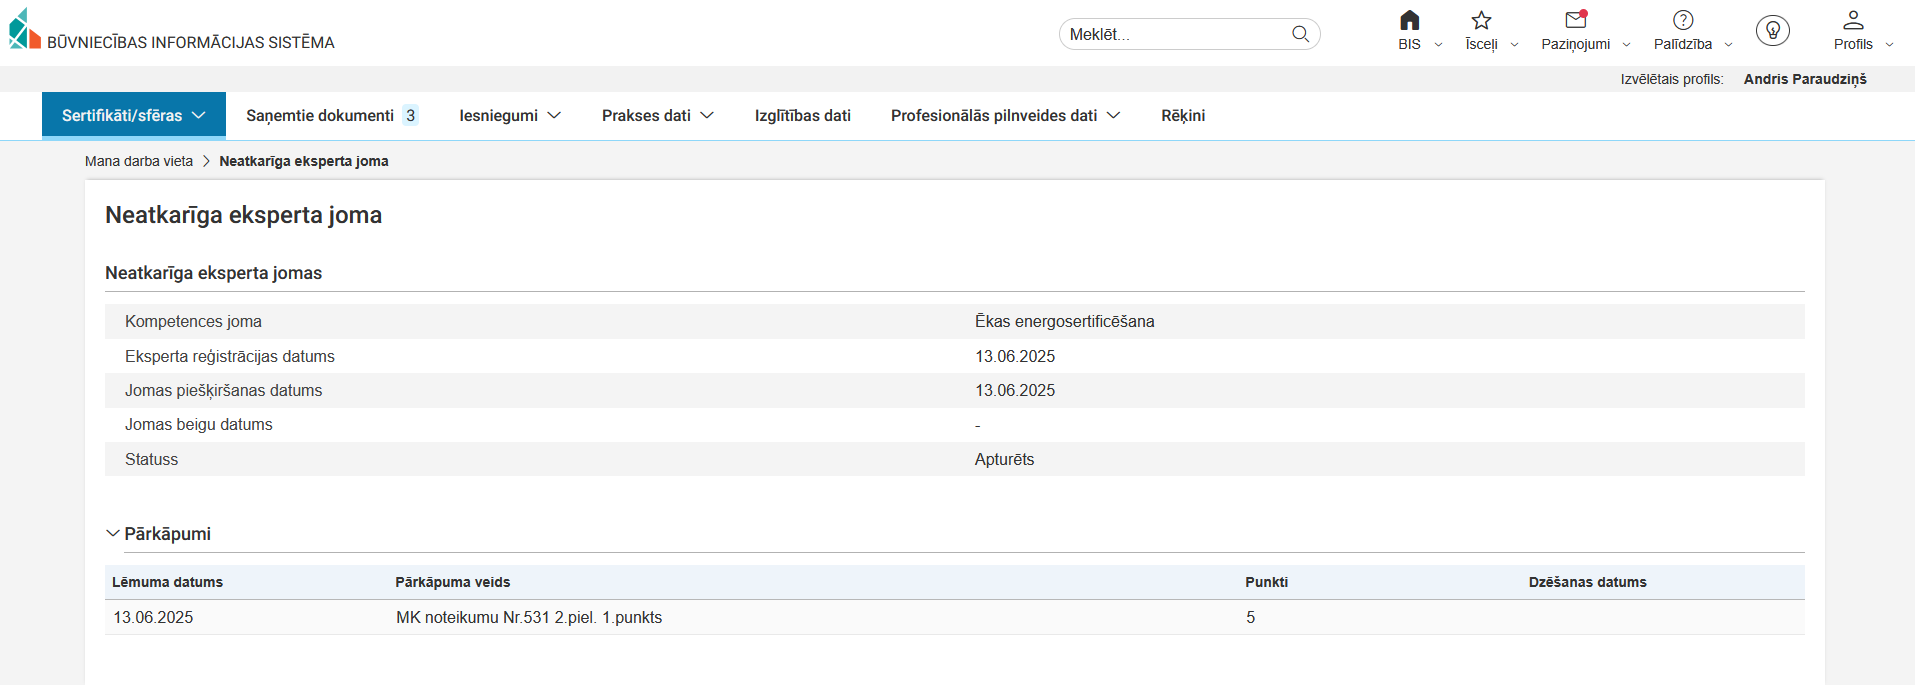The height and width of the screenshot is (685, 1915).
Task: Expand the Iesniegumi dropdown menu
Action: click(x=510, y=116)
